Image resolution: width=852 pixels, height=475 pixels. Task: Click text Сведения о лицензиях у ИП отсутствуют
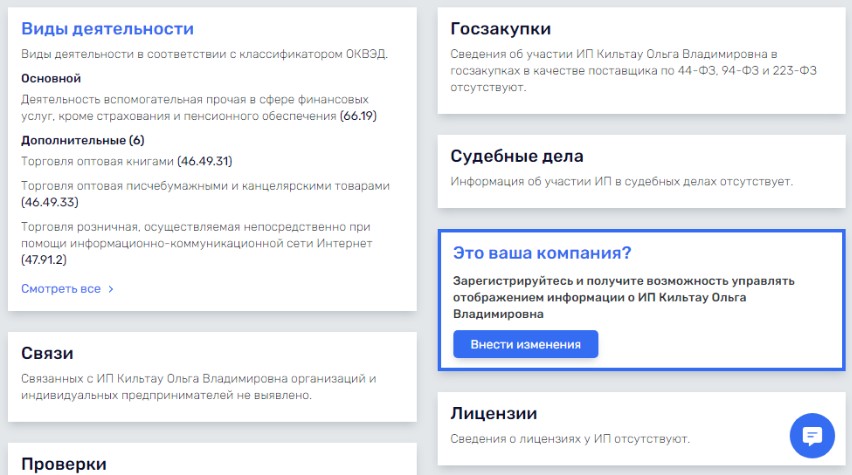(570, 439)
